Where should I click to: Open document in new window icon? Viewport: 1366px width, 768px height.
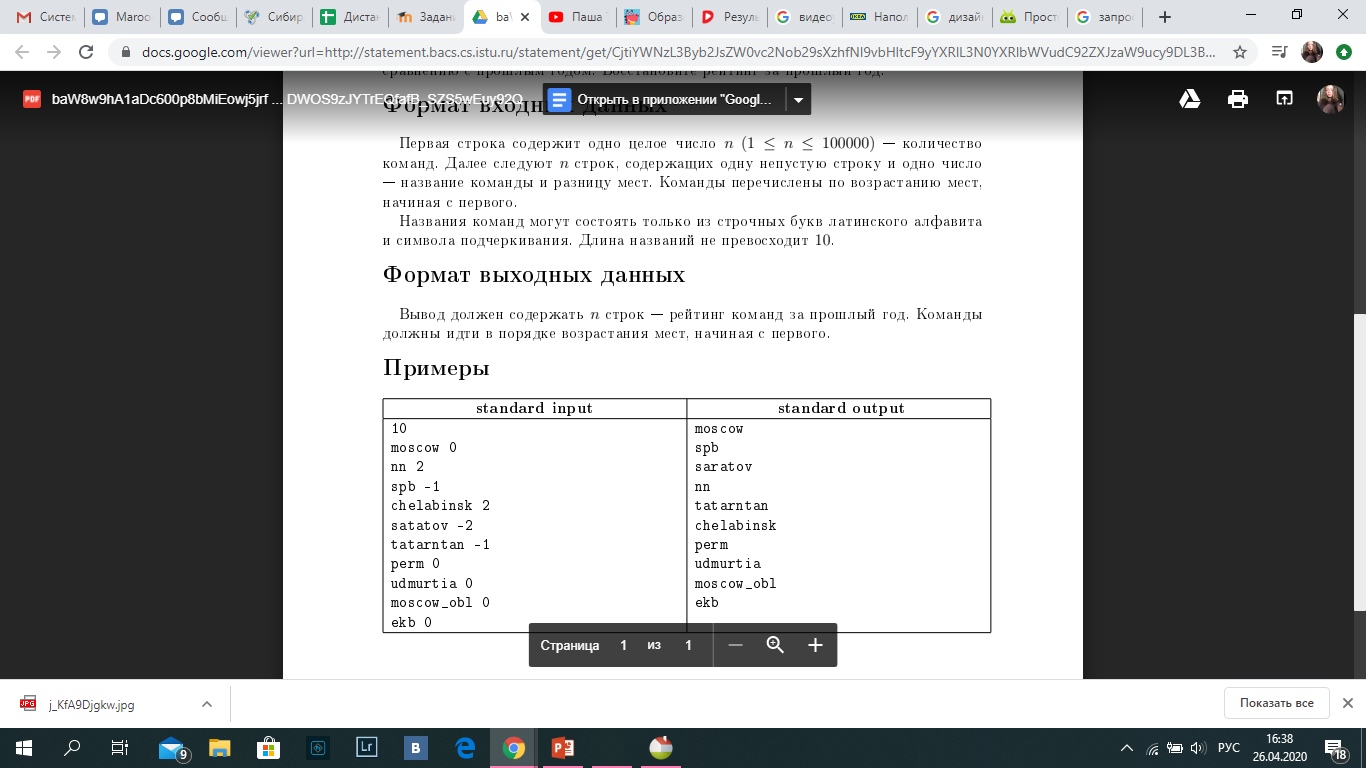[x=1284, y=99]
